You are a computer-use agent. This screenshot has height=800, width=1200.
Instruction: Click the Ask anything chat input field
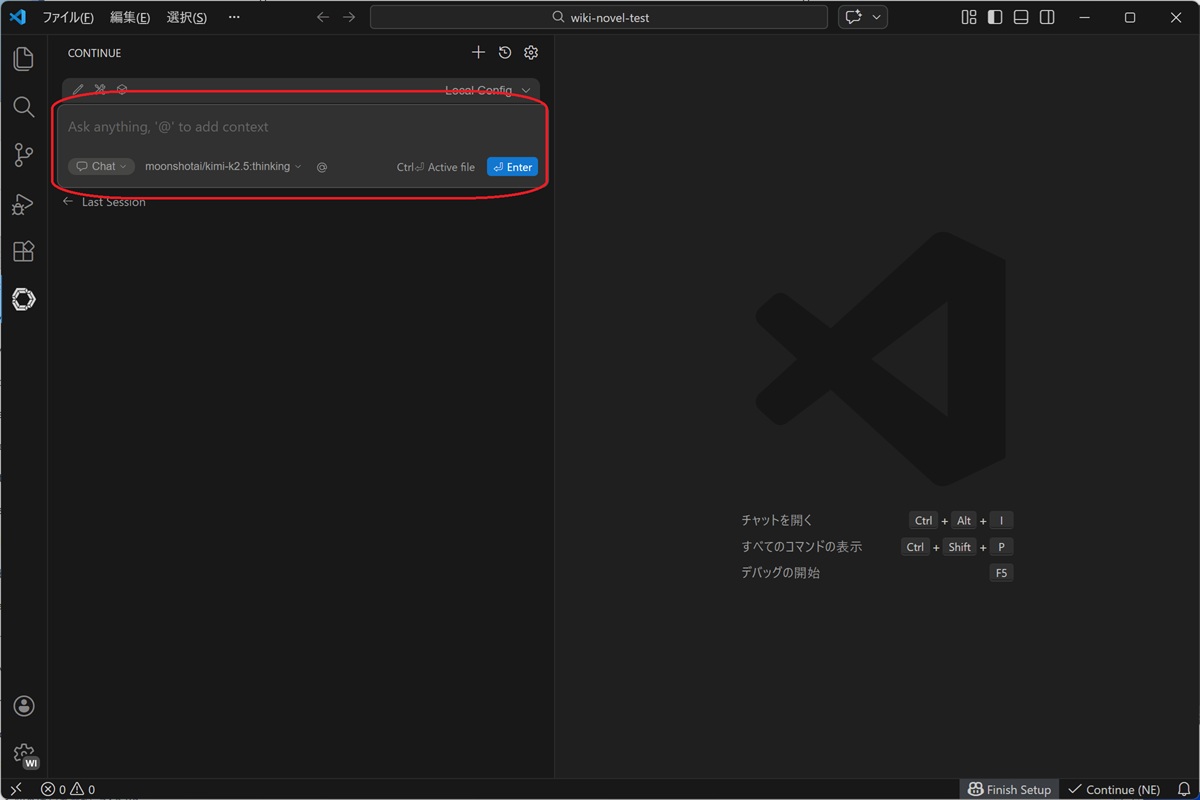[300, 127]
